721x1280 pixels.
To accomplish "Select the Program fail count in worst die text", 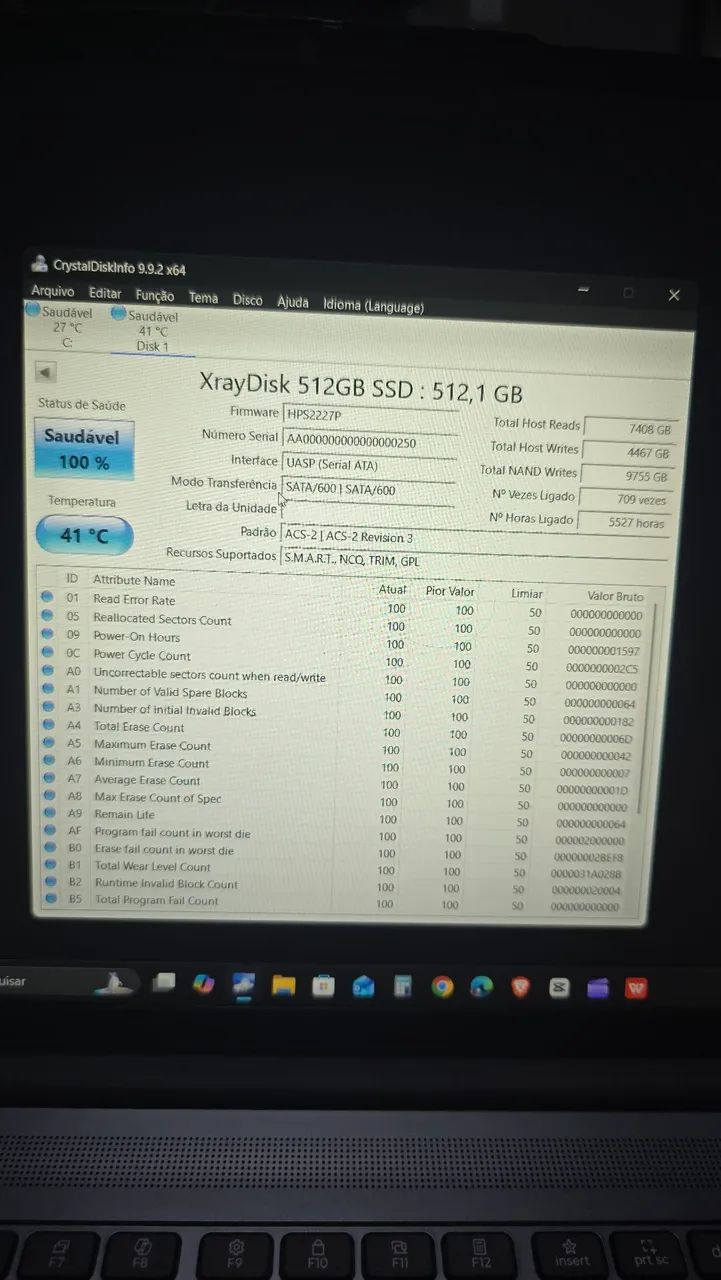I will coord(172,832).
